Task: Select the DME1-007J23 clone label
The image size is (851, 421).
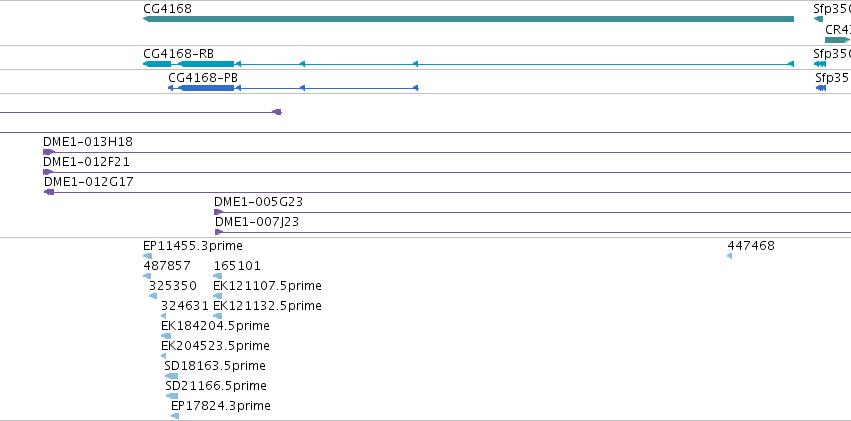Action: (x=257, y=222)
